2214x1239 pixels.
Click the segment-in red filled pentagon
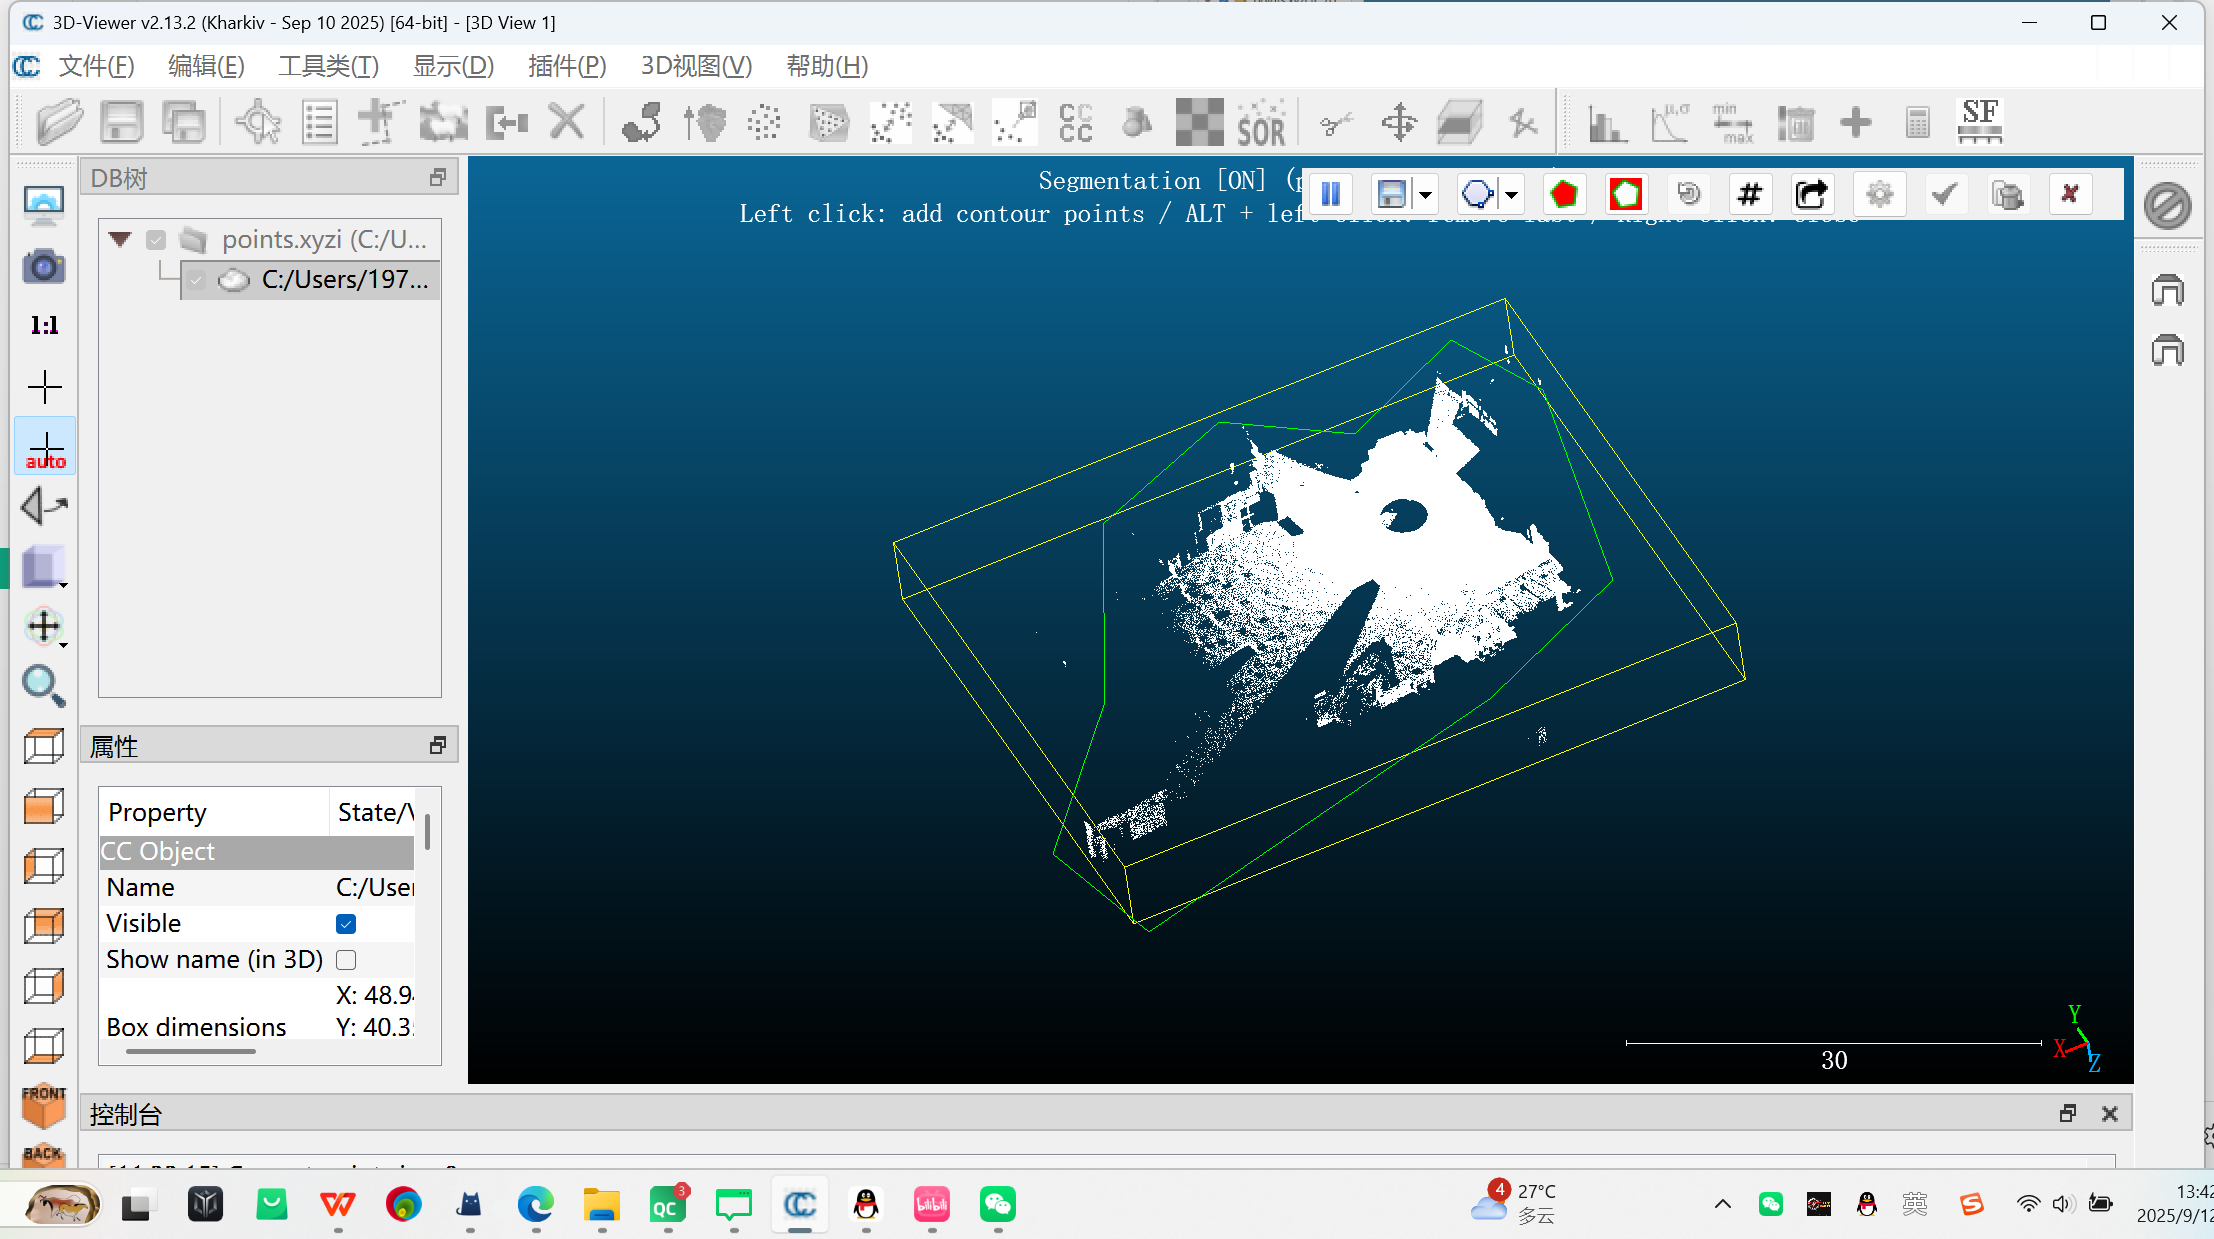pyautogui.click(x=1564, y=194)
